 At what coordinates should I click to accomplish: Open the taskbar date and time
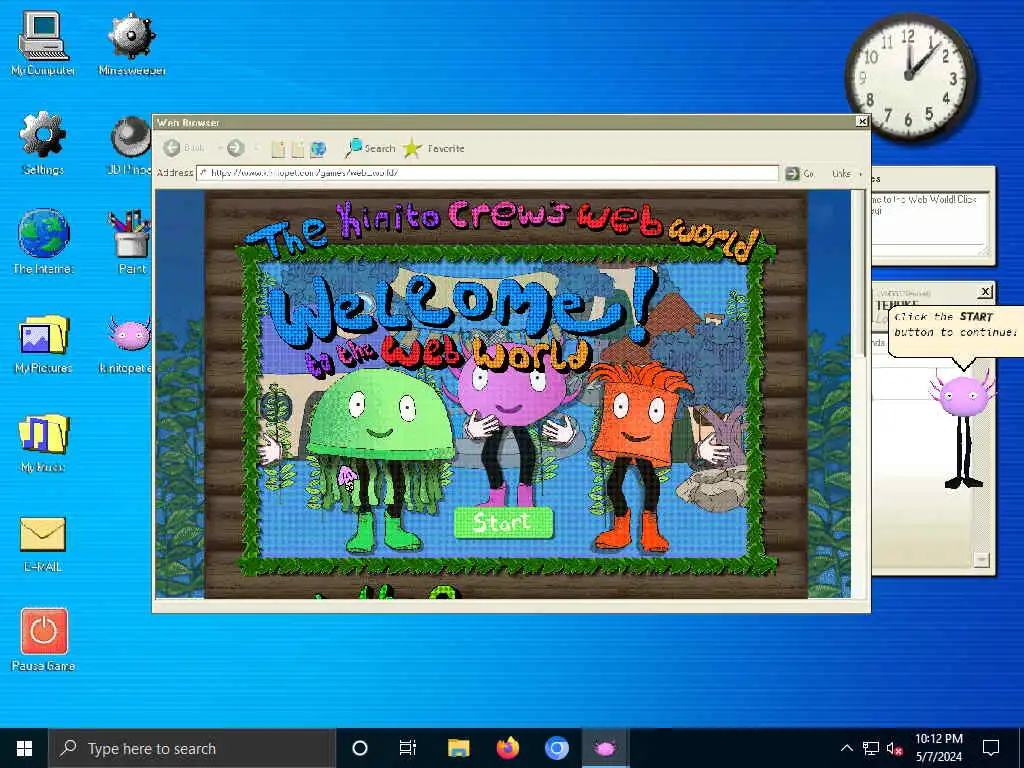[938, 748]
